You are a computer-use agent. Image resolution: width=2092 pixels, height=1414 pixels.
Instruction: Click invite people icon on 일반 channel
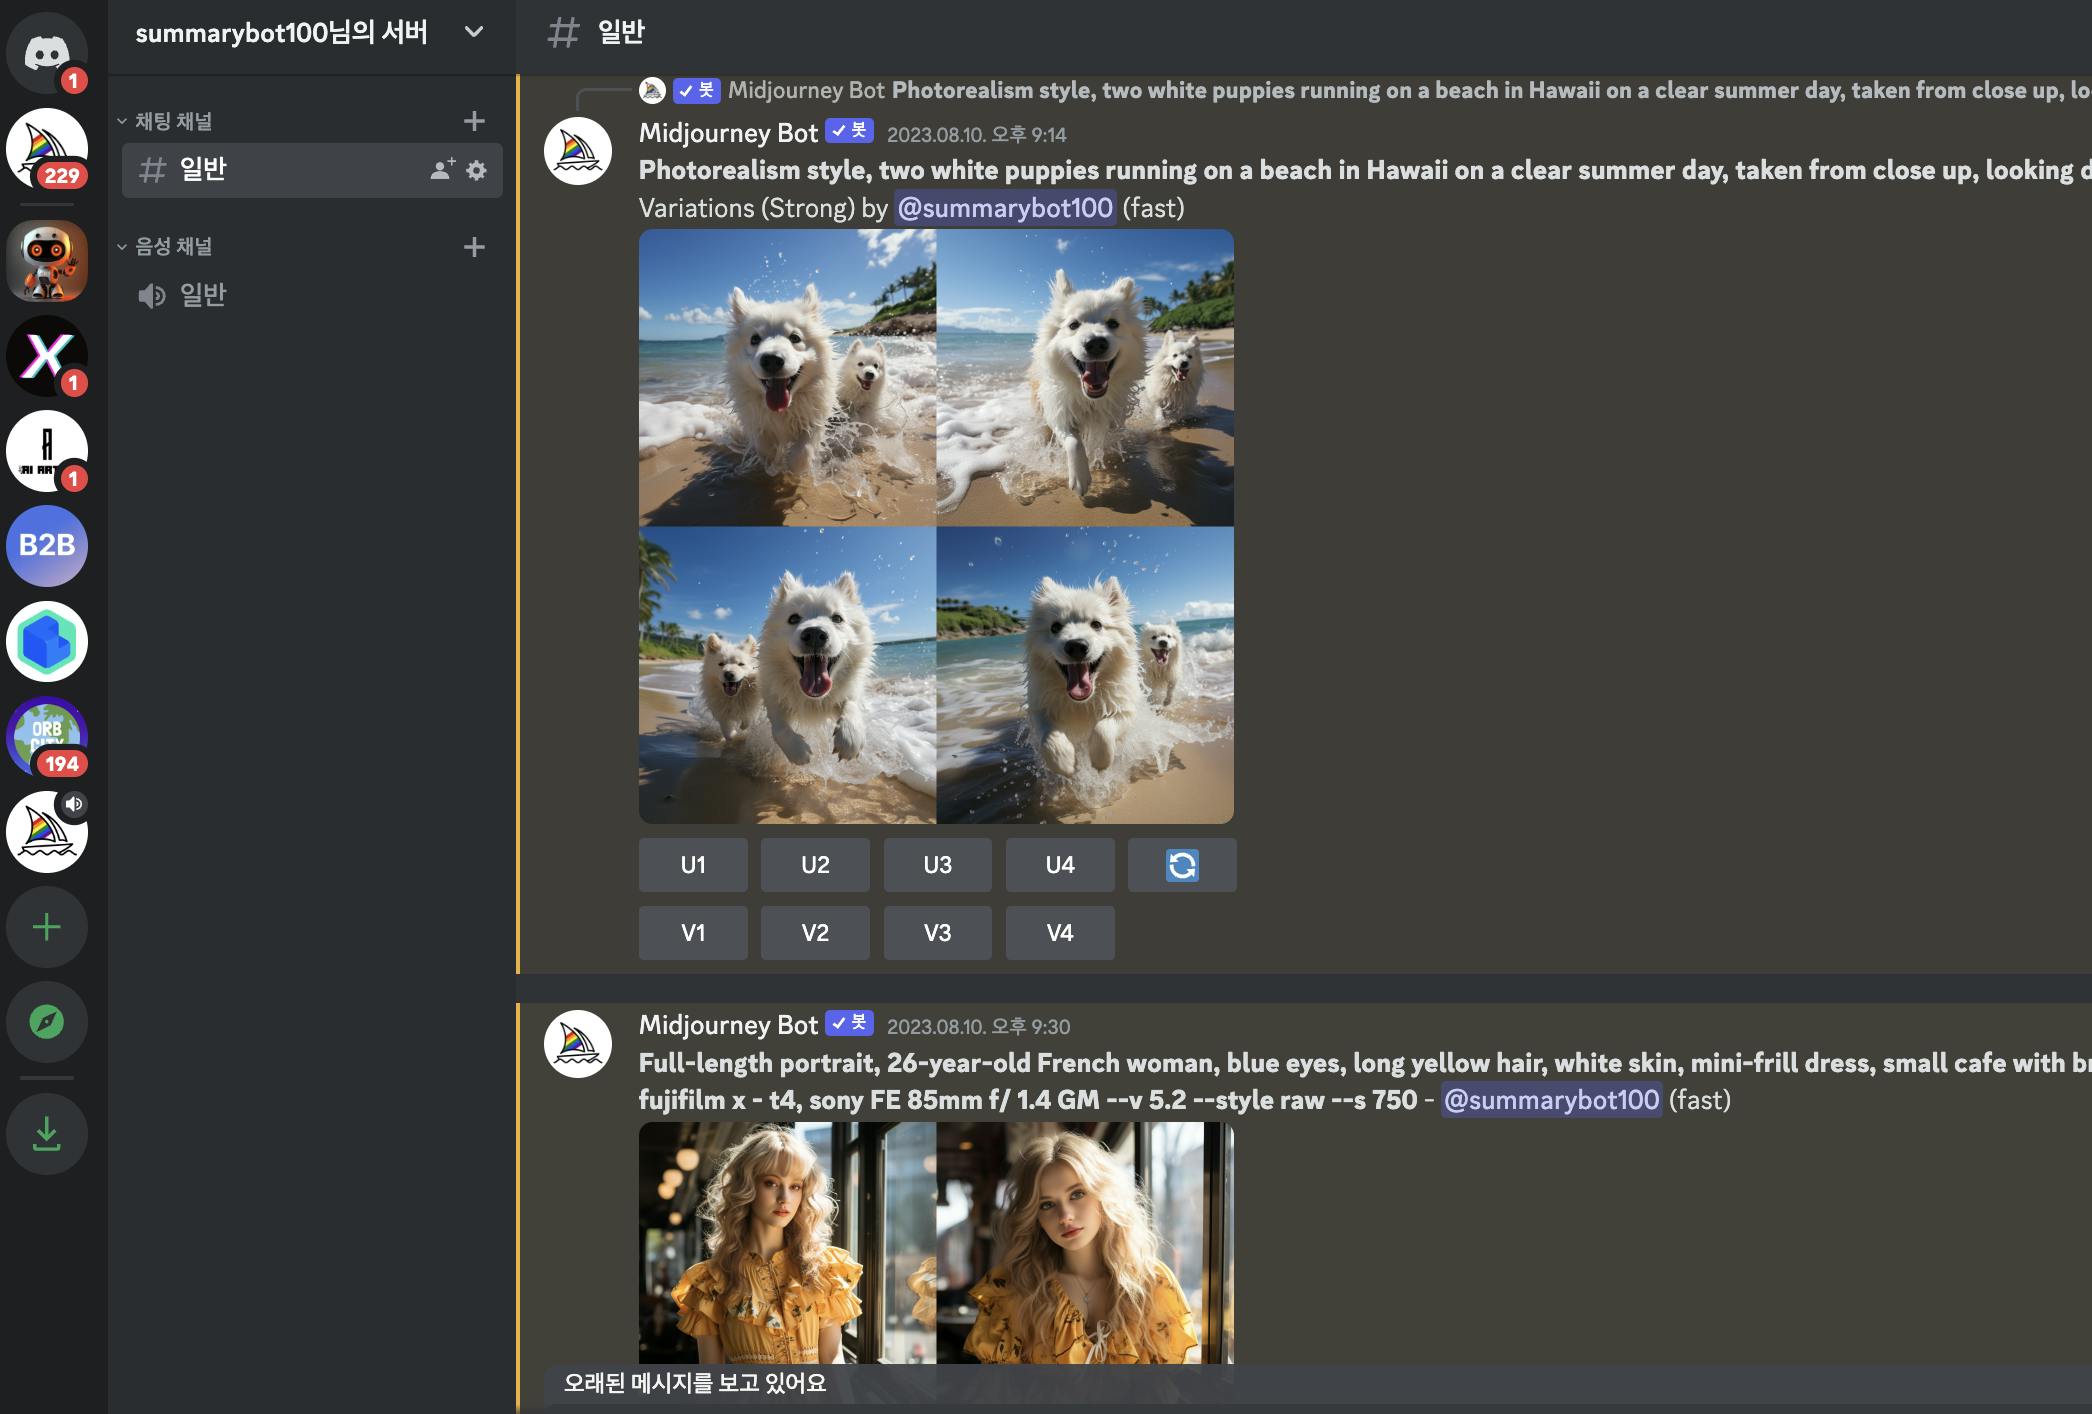point(442,170)
